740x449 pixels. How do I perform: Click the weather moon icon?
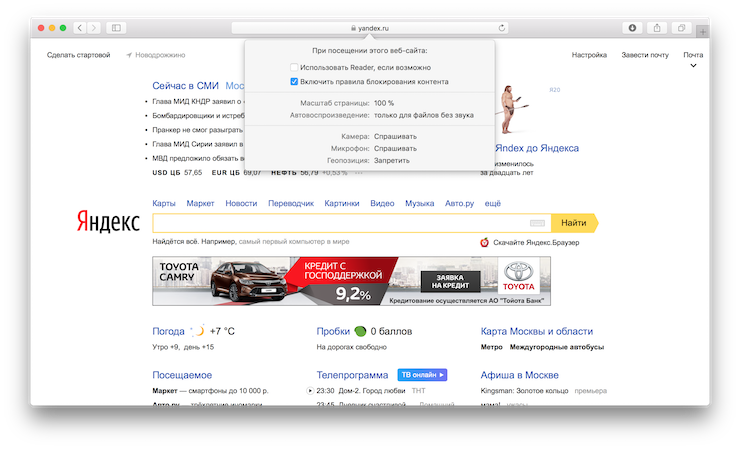198,330
